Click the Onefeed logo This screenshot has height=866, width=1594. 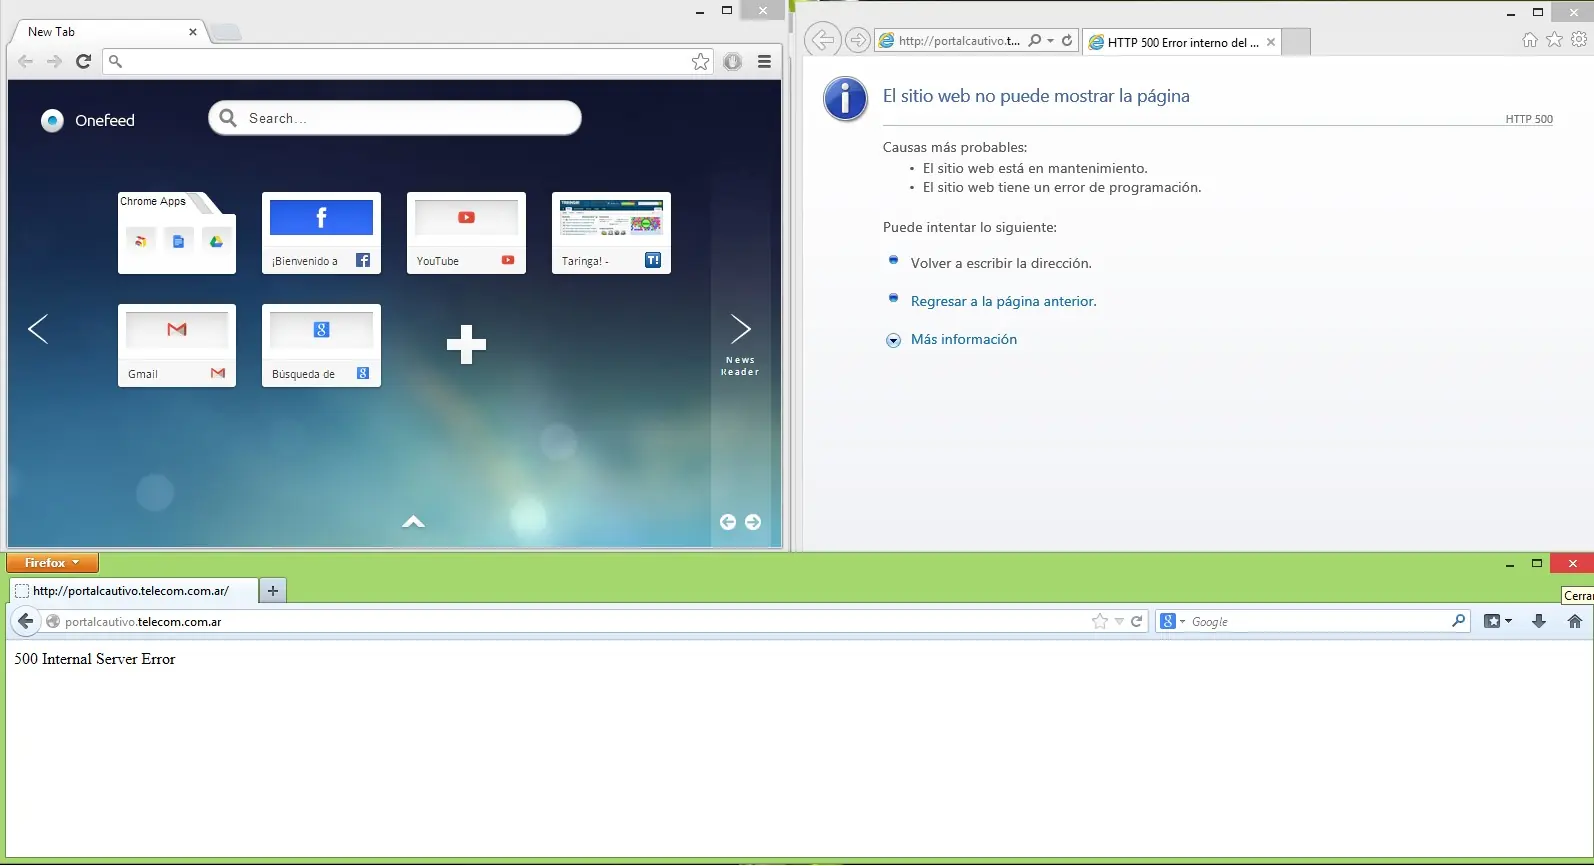[88, 120]
